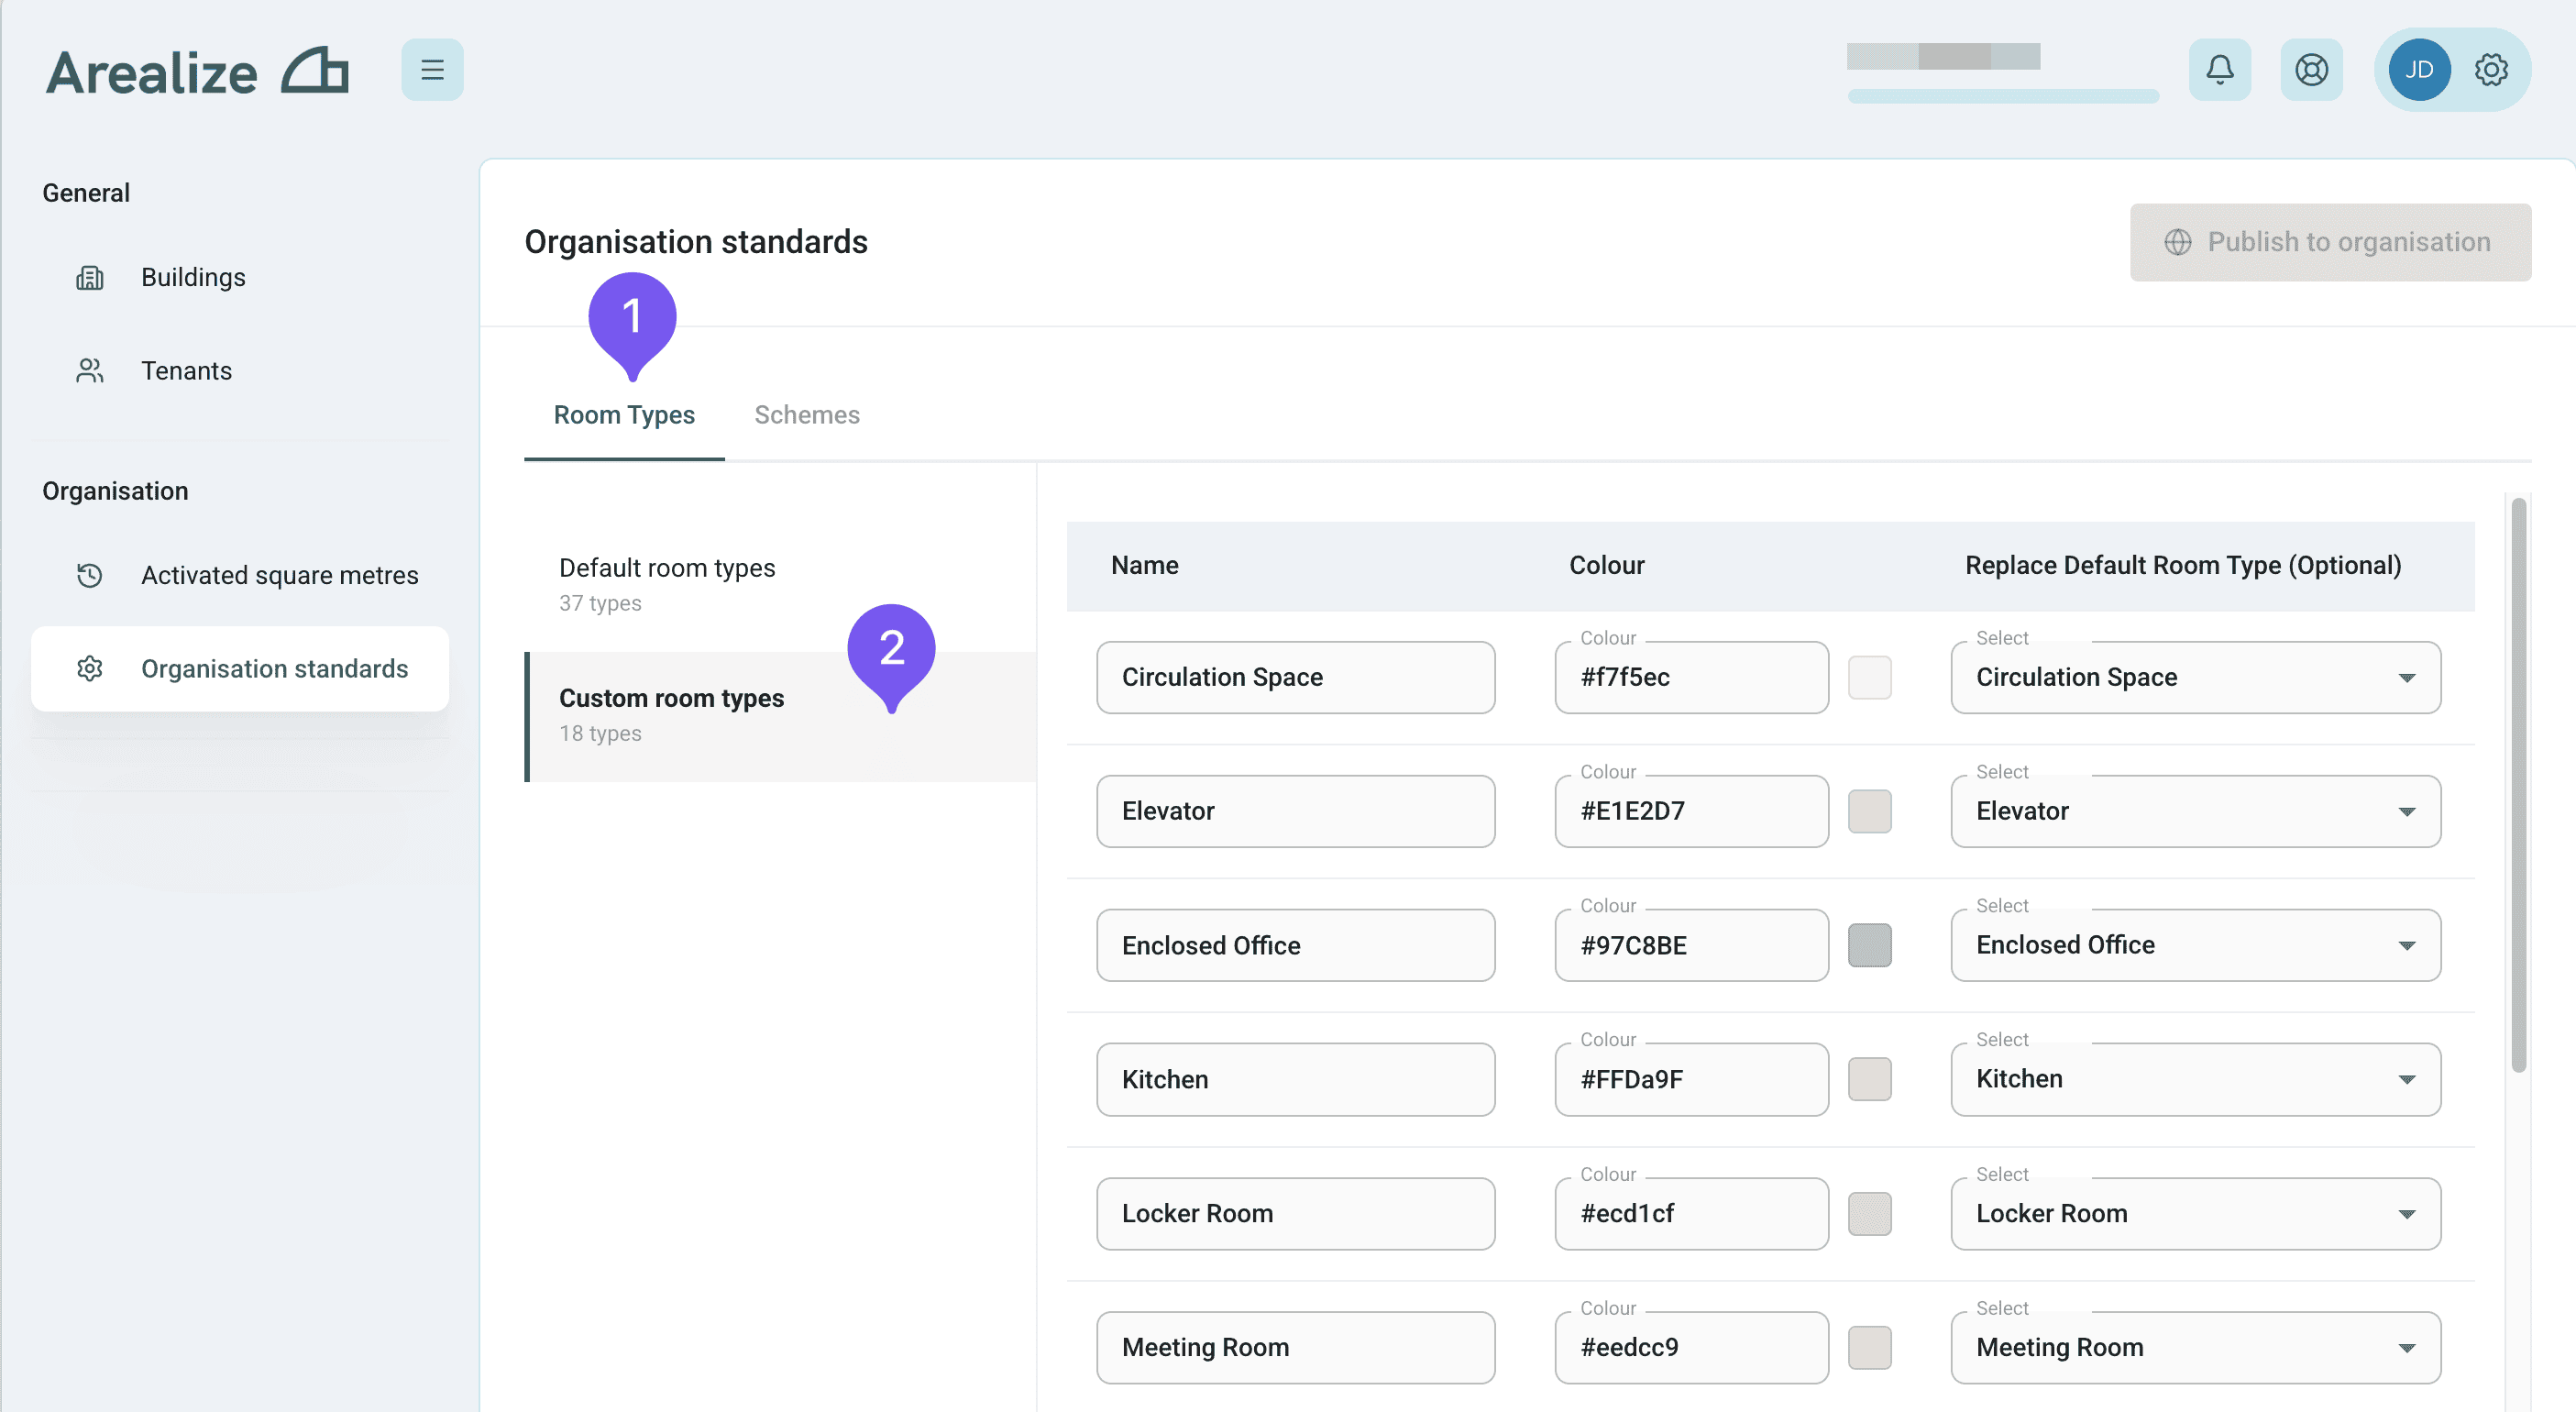The image size is (2576, 1412).
Task: Open the help lifebuoy icon
Action: (2311, 70)
